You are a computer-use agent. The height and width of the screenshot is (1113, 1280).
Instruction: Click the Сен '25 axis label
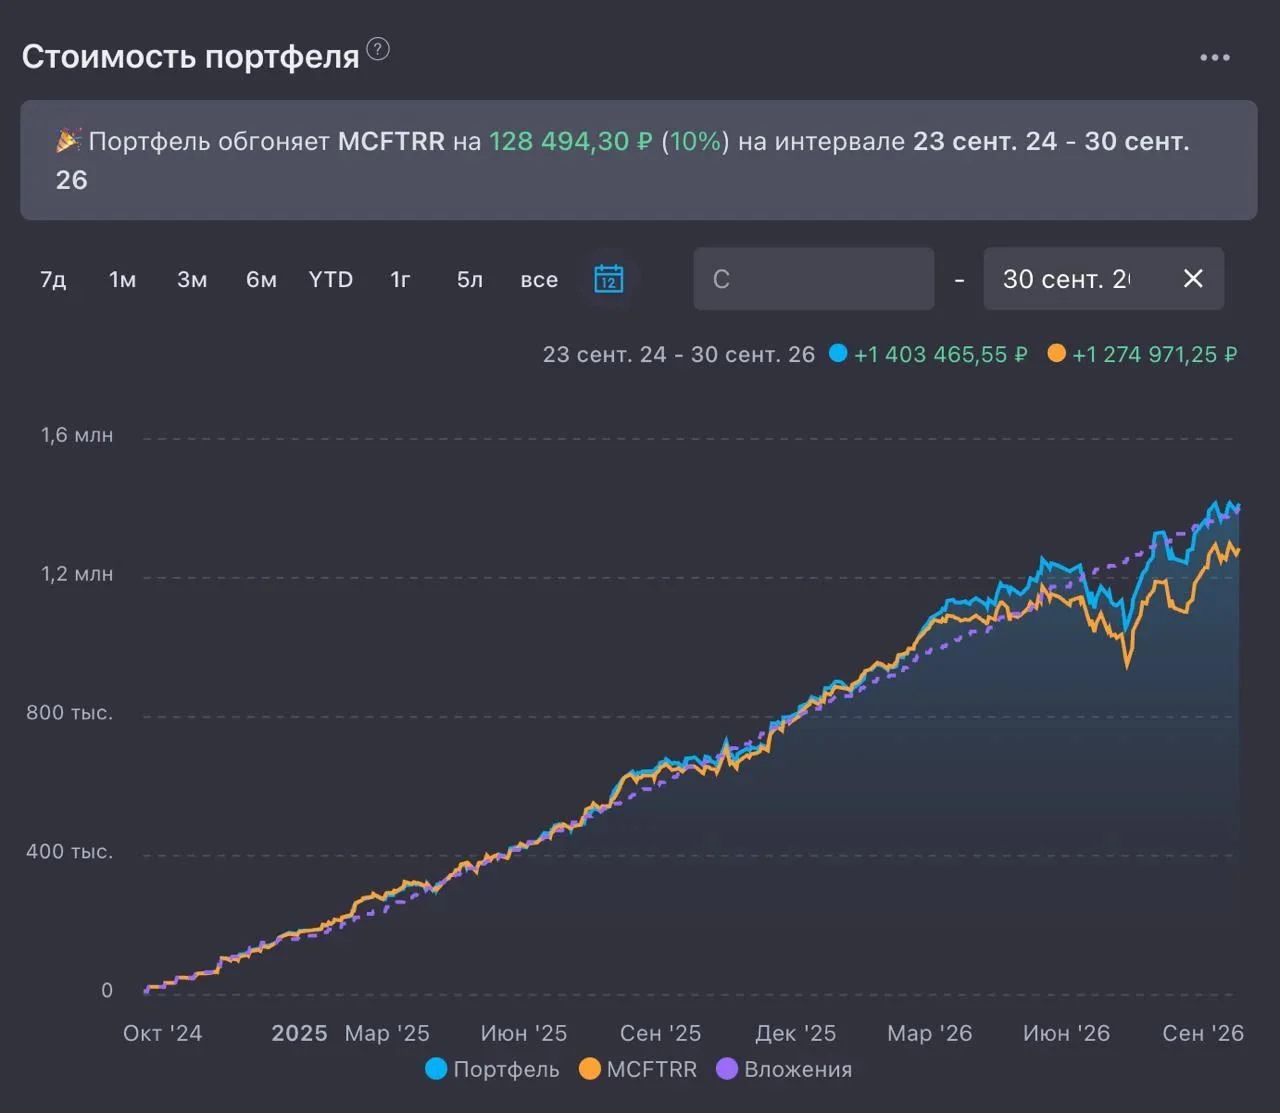point(661,1033)
